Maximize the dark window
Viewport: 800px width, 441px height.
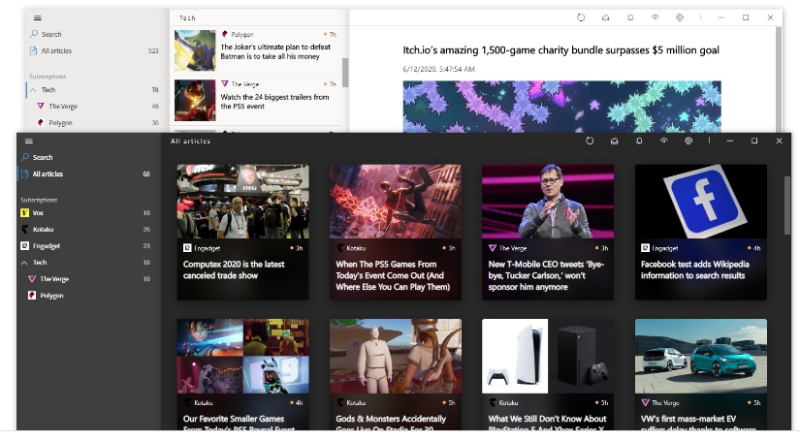click(x=754, y=141)
